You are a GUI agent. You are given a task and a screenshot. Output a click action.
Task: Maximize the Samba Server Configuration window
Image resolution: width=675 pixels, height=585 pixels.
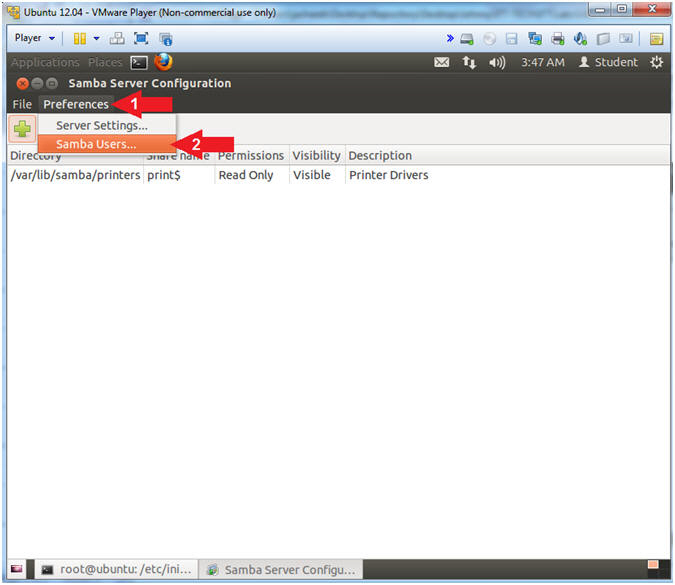[52, 83]
